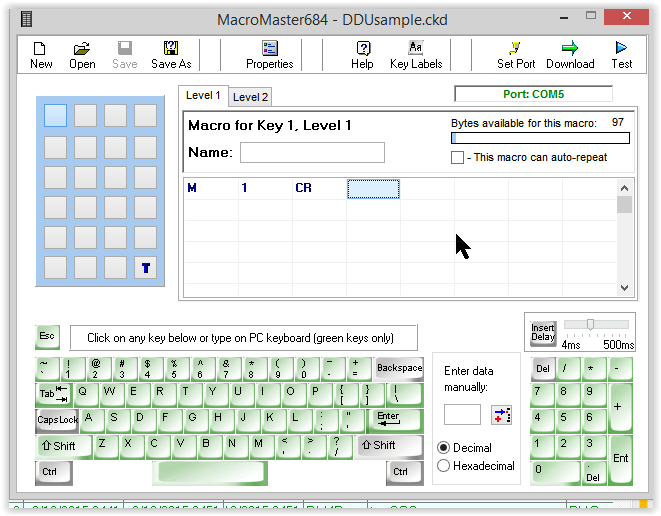Enable macro auto-repeat checkbox
This screenshot has height=516, width=661.
[457, 158]
